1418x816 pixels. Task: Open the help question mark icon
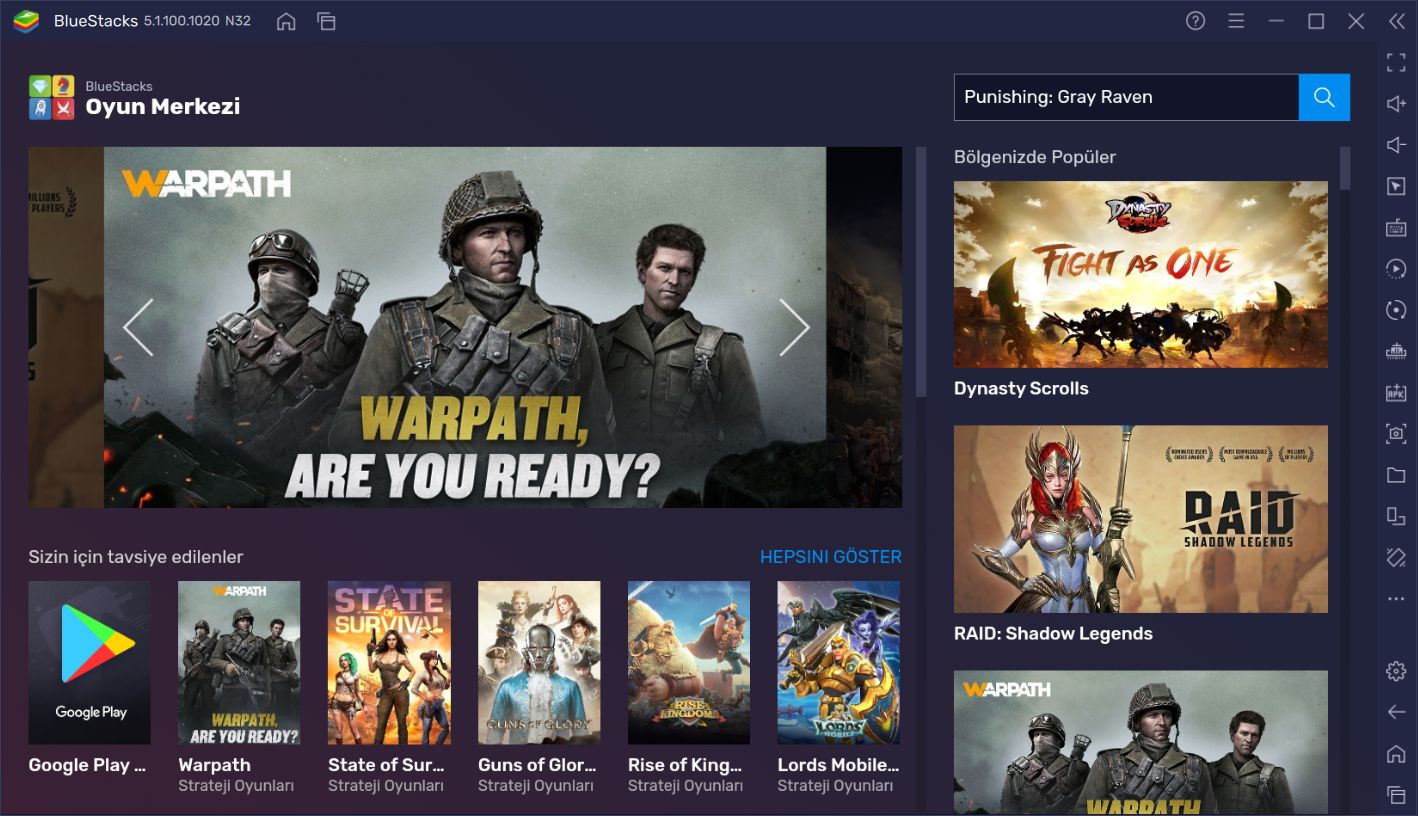1195,21
